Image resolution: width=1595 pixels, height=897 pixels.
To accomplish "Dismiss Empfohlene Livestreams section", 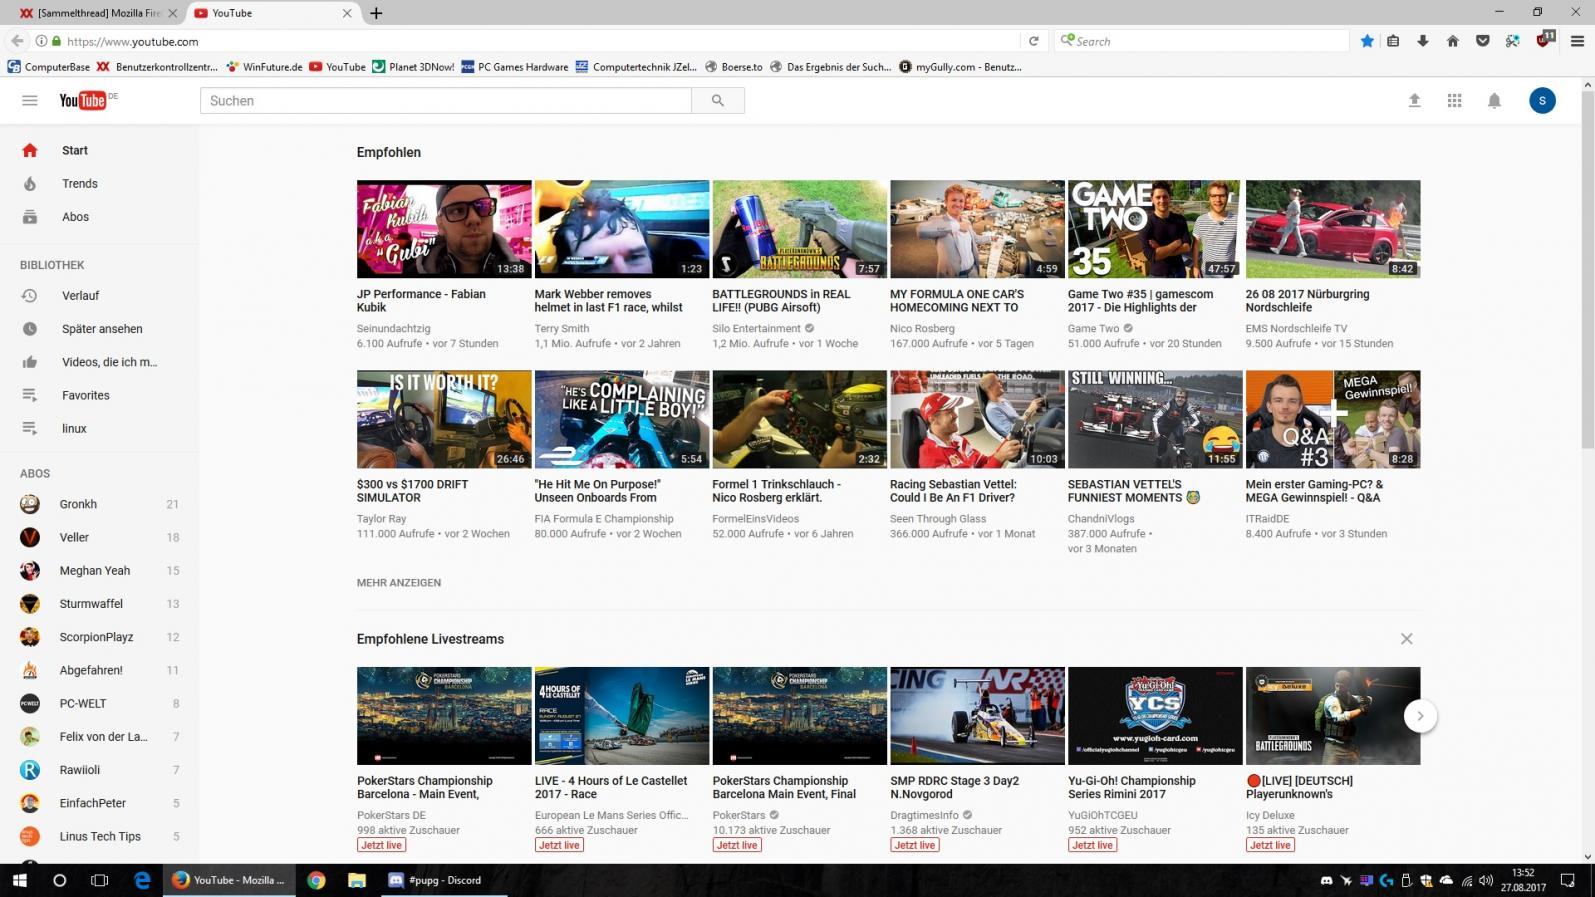I will 1406,638.
